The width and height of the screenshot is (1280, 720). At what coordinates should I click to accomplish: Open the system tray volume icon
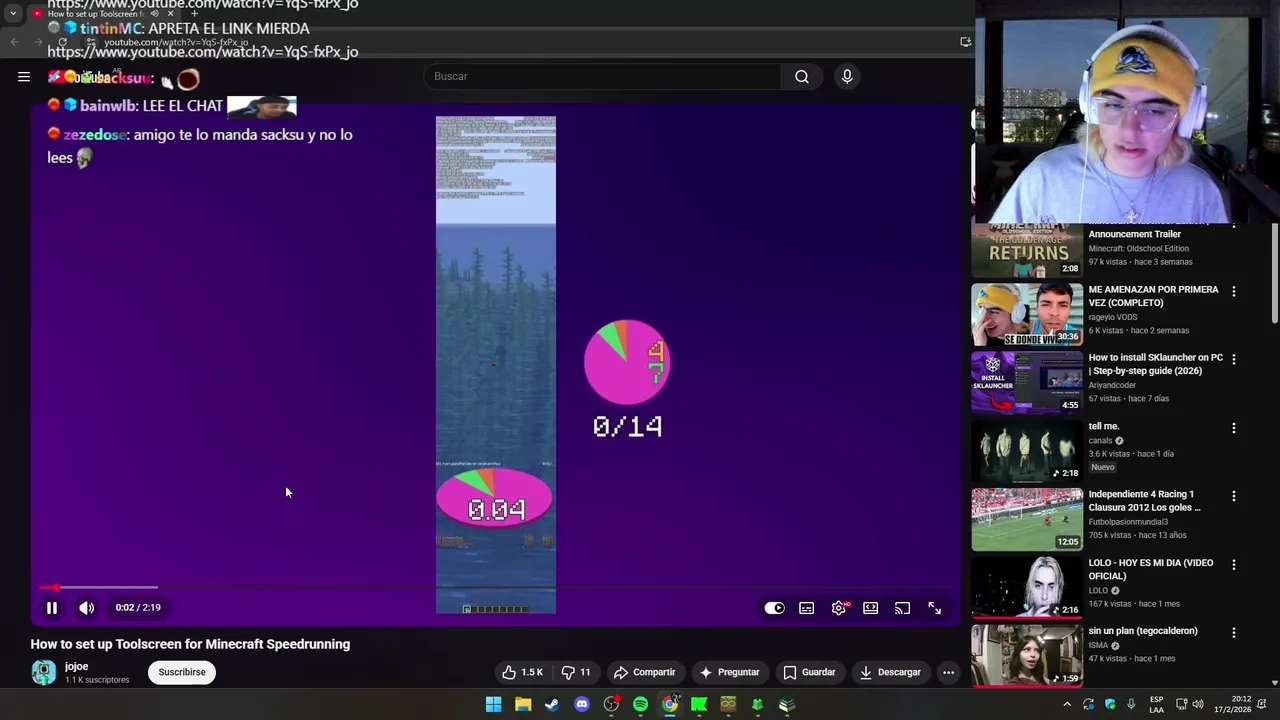1198,704
